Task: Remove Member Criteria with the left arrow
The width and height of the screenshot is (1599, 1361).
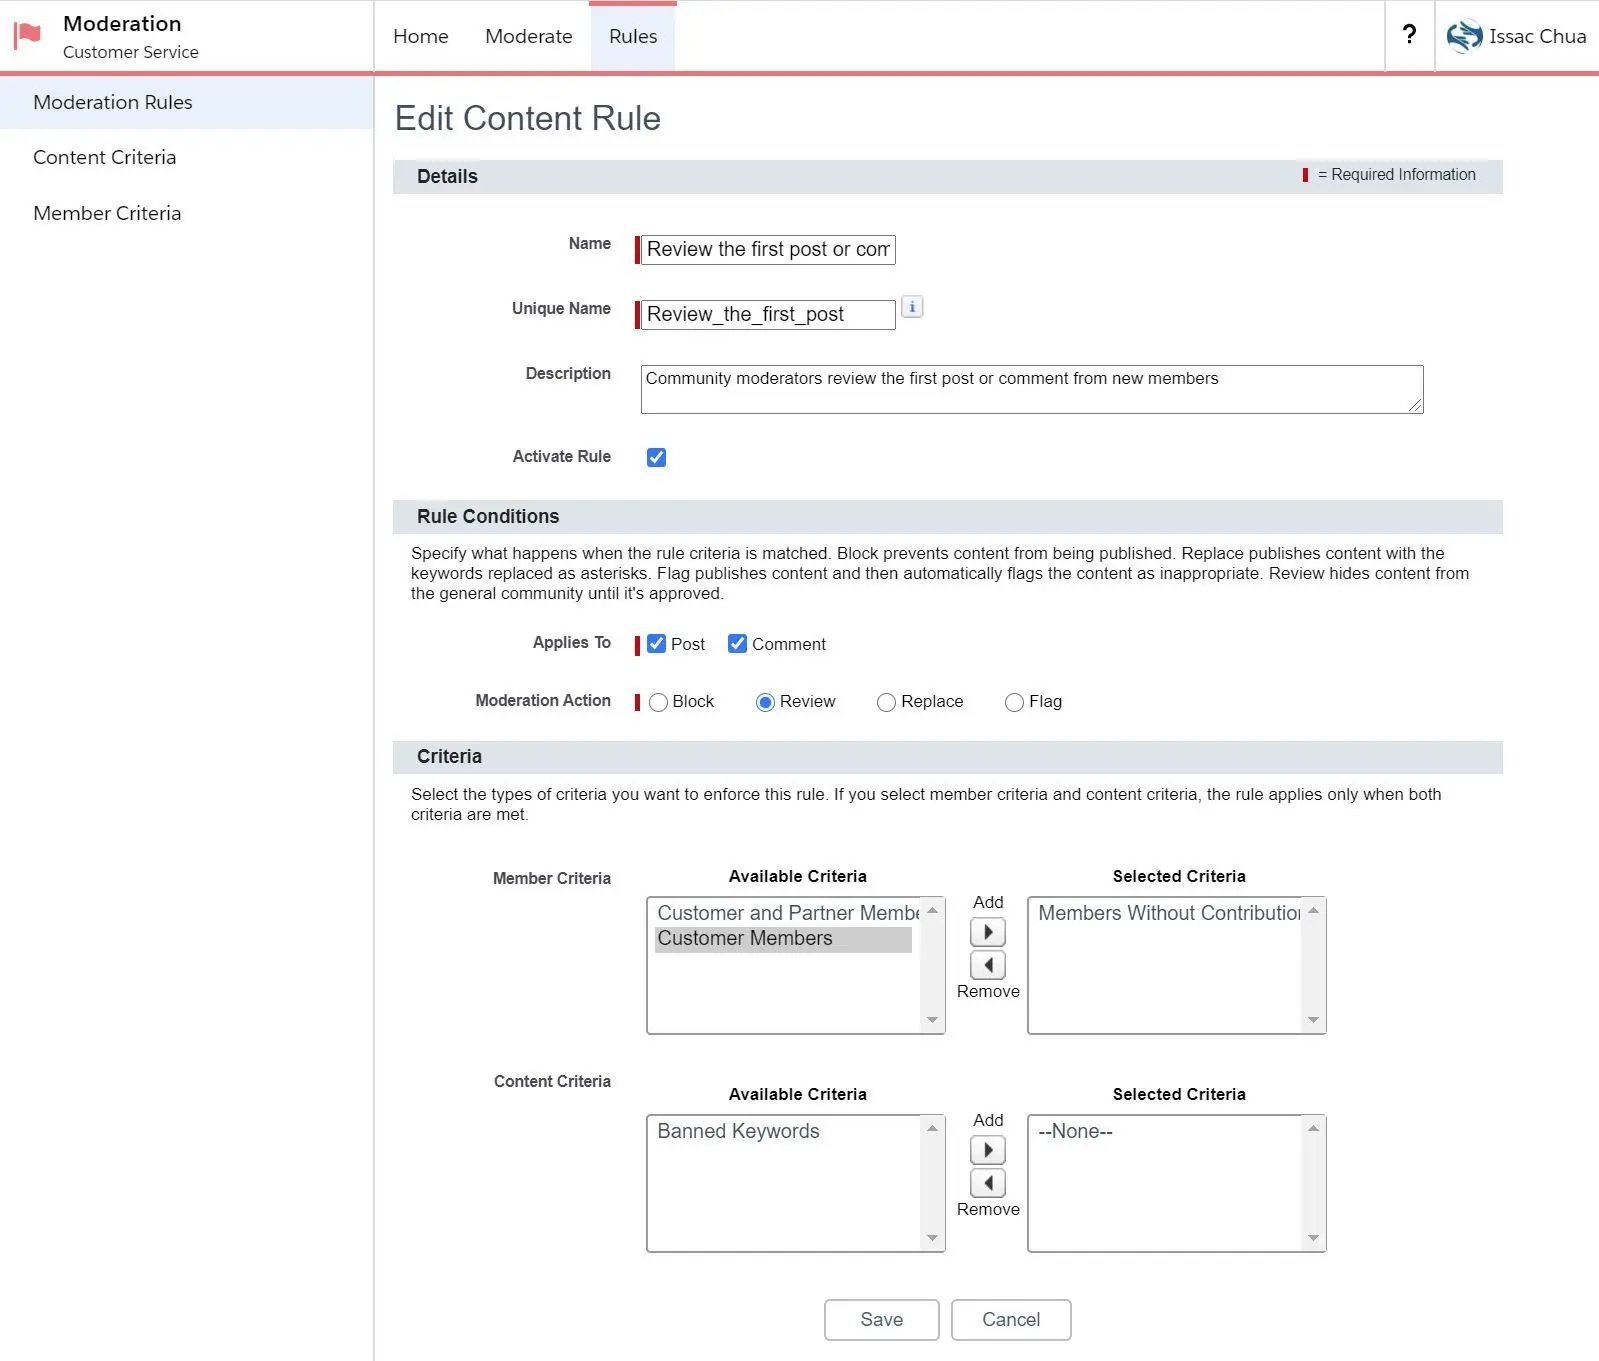Action: tap(988, 965)
